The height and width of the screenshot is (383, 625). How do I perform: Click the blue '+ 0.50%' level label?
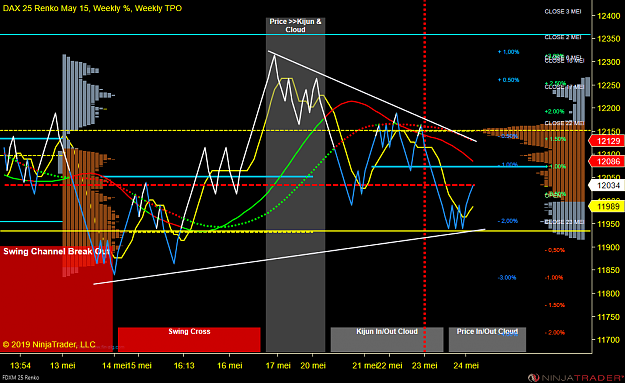508,80
